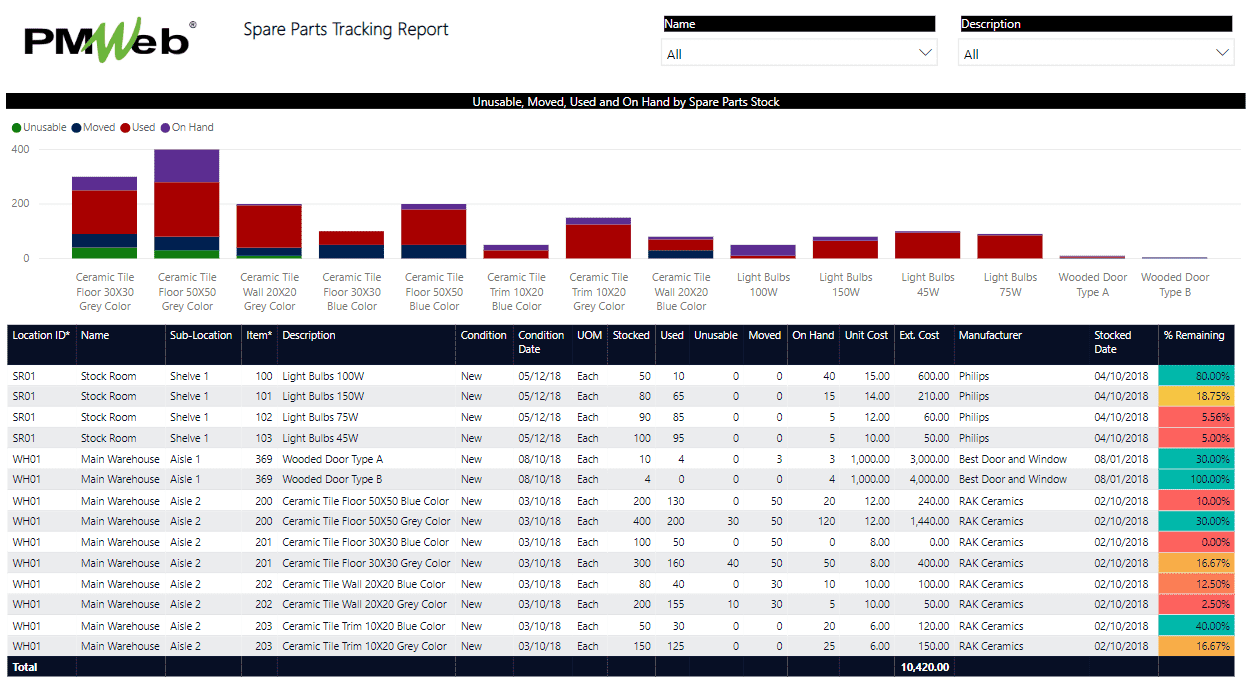Image resolution: width=1256 pixels, height=696 pixels.
Task: Click the Used legend marker
Action: click(x=126, y=128)
